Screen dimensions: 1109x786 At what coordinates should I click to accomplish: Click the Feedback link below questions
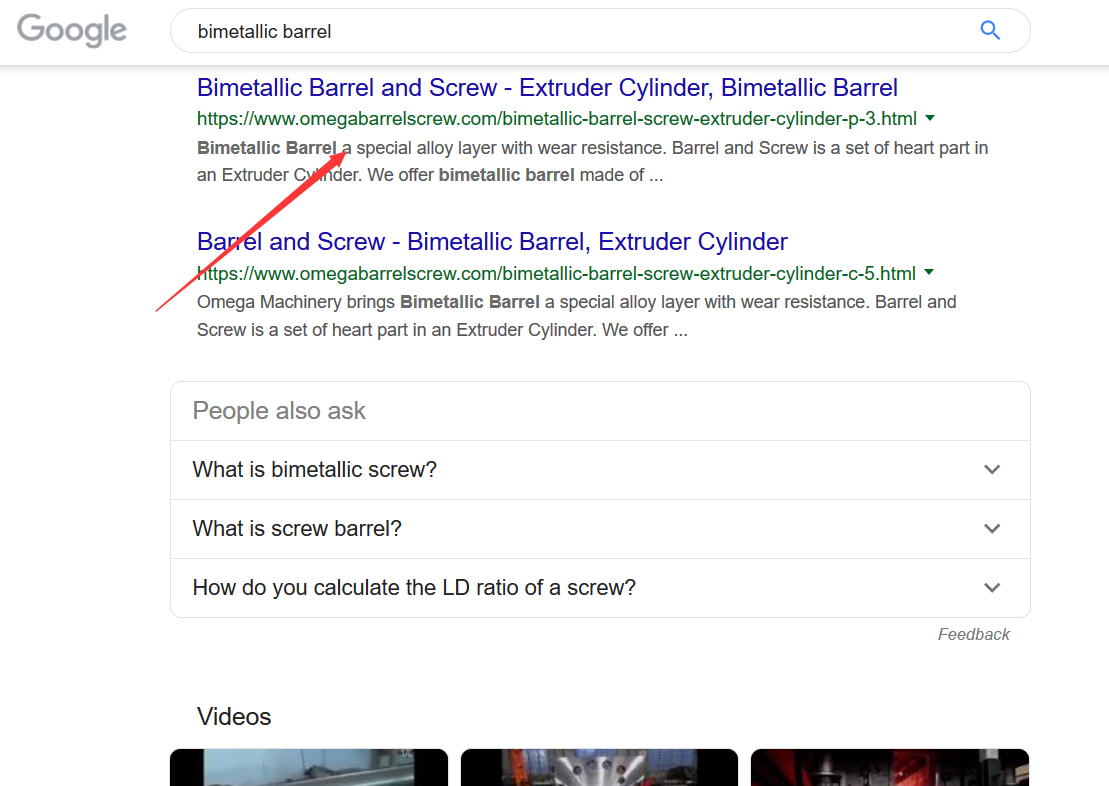point(973,634)
